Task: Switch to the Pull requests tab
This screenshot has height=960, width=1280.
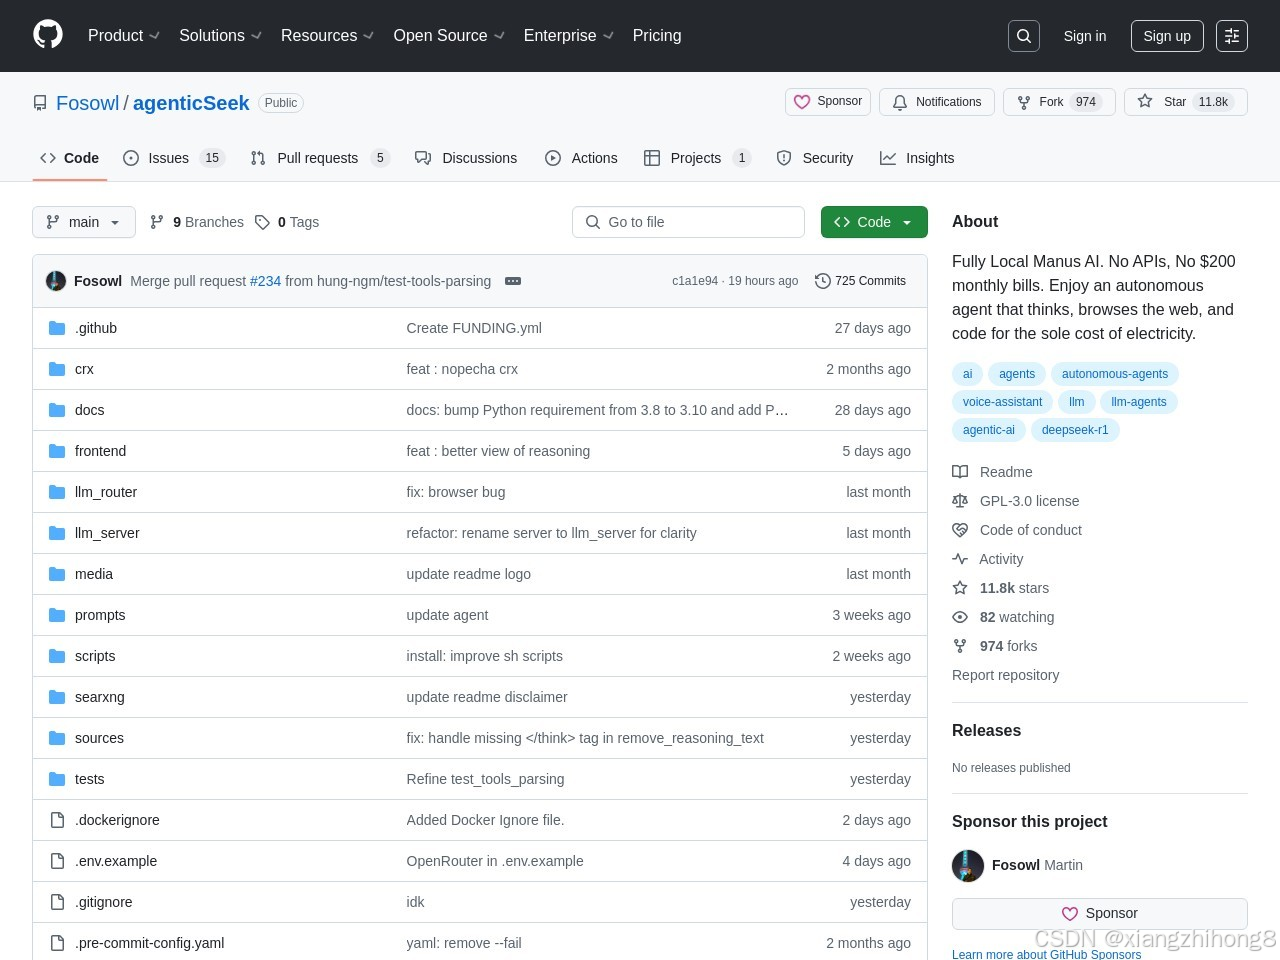Action: (319, 158)
